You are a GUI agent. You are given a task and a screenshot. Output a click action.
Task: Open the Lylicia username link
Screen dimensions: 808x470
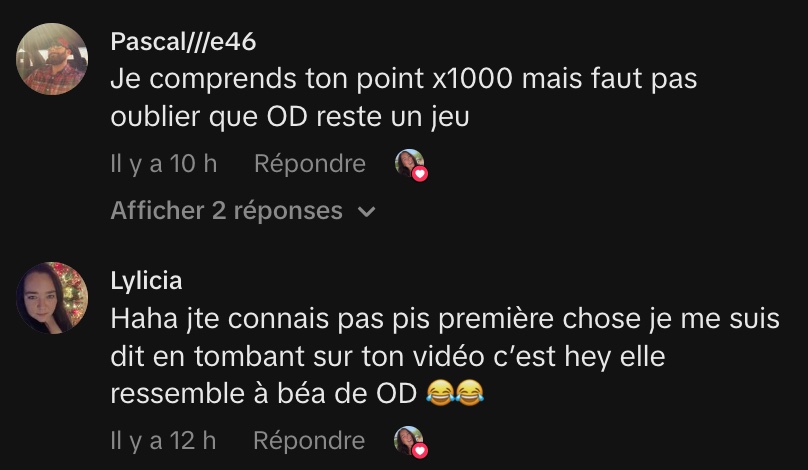146,281
